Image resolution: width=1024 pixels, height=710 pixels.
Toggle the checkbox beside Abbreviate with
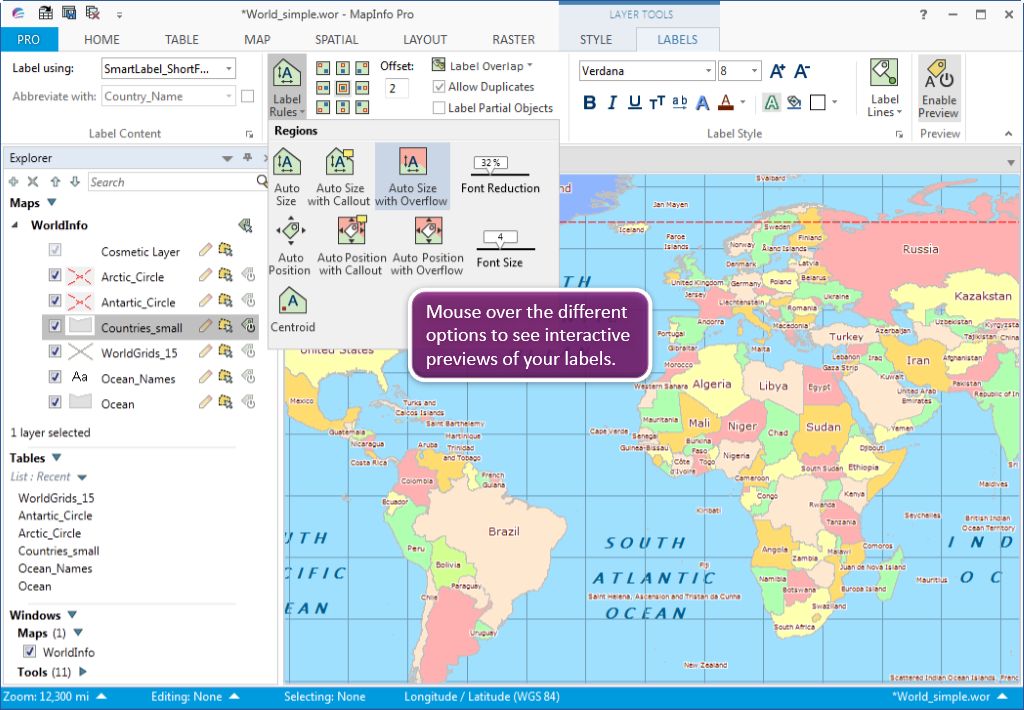[248, 96]
